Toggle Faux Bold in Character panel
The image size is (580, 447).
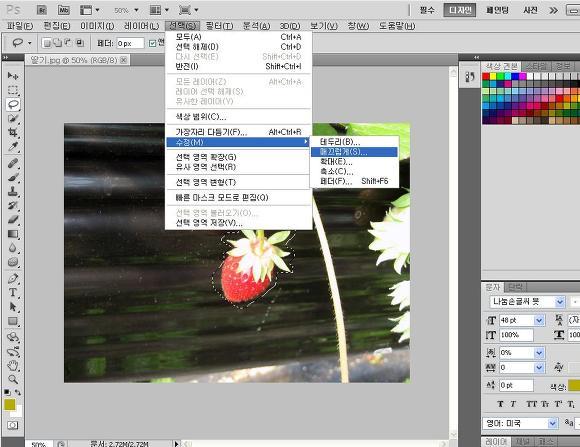500,404
